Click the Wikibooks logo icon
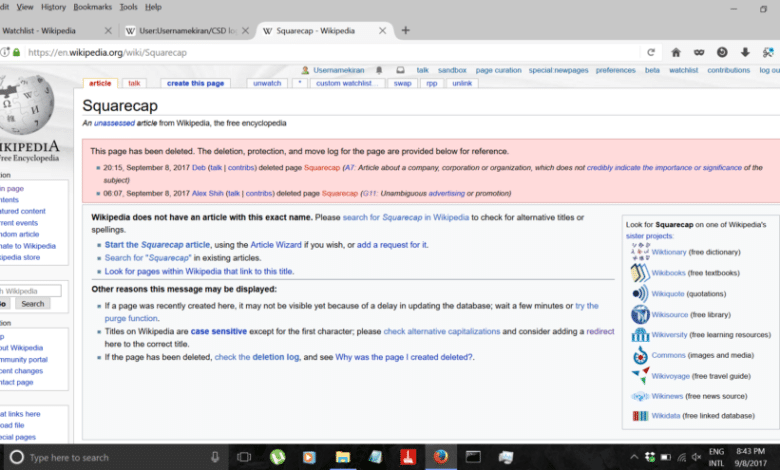 [x=640, y=273]
